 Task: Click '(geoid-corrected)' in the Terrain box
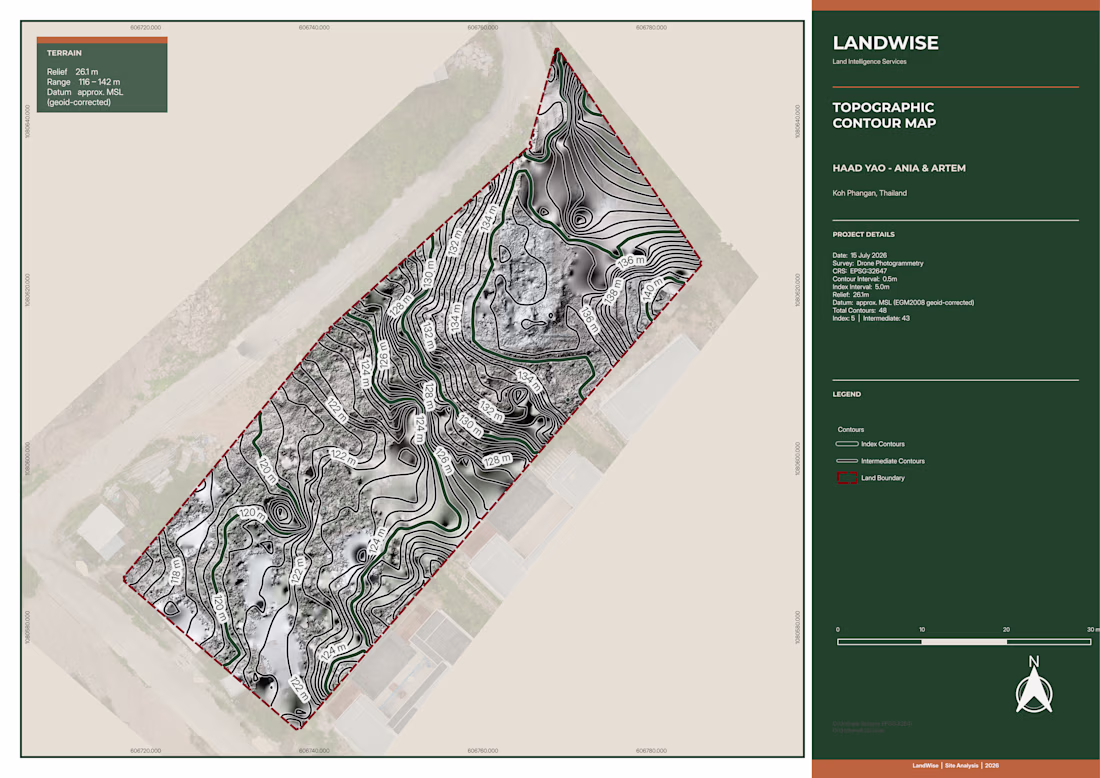[x=79, y=102]
